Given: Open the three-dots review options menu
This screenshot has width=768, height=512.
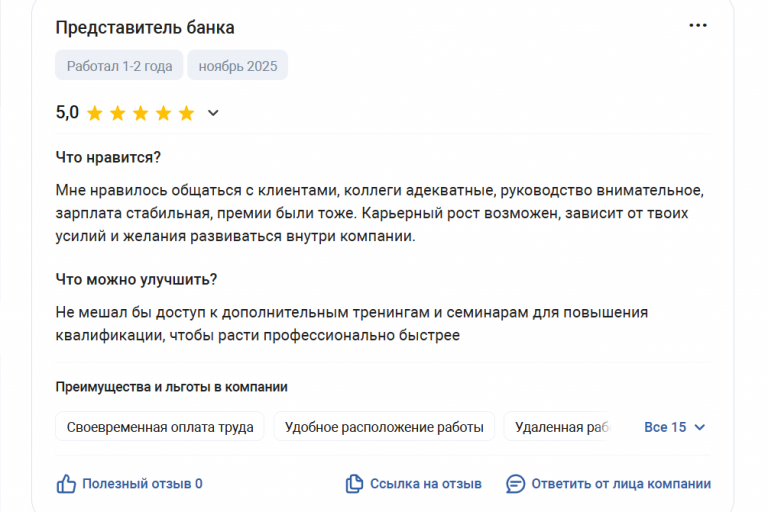Looking at the screenshot, I should (698, 26).
